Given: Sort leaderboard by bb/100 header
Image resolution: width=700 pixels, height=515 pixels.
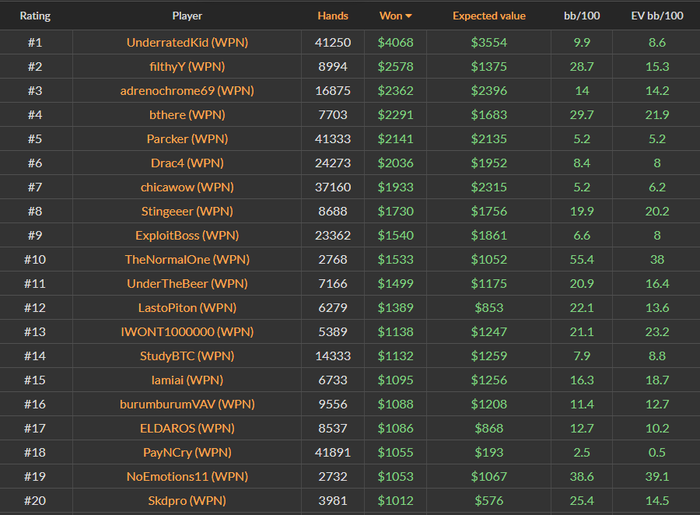Looking at the screenshot, I should click(x=582, y=16).
